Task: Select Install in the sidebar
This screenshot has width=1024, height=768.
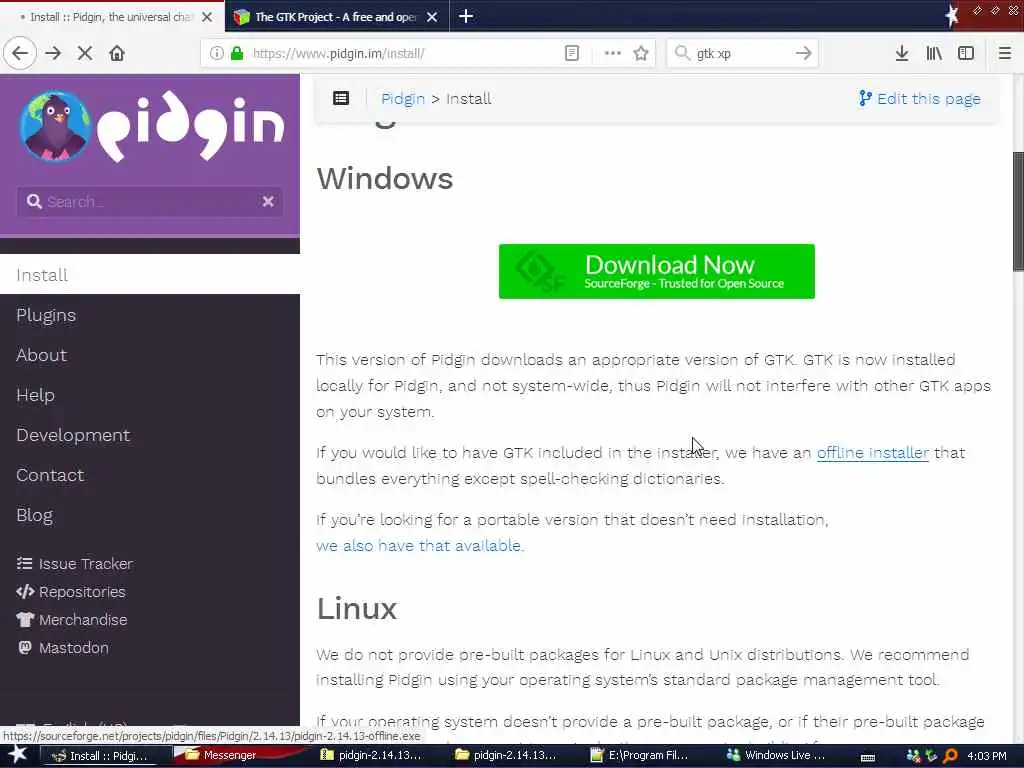Action: [150, 275]
